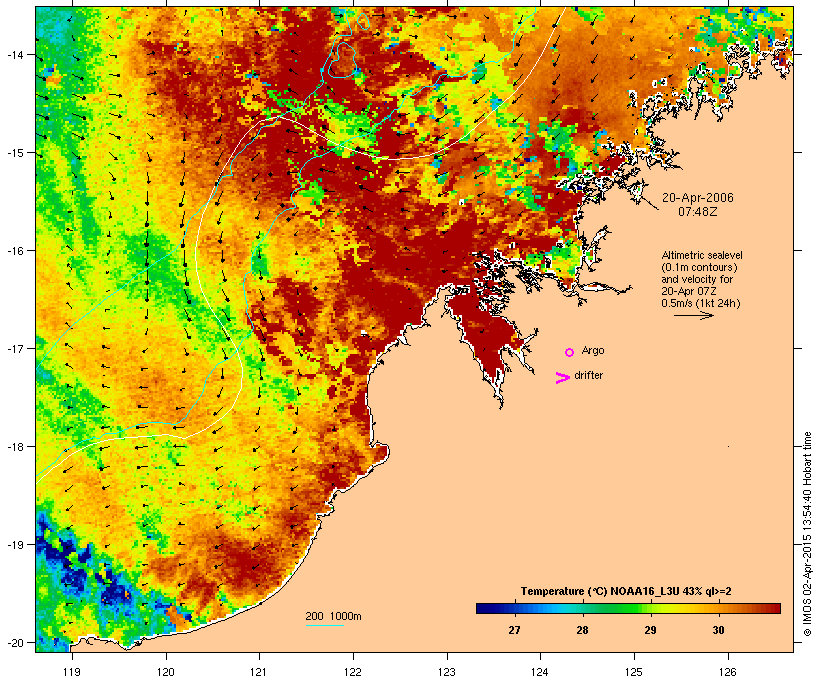Viewport: 820px width, 680px height.
Task: Click the longitude label 125
Action: tap(634, 672)
